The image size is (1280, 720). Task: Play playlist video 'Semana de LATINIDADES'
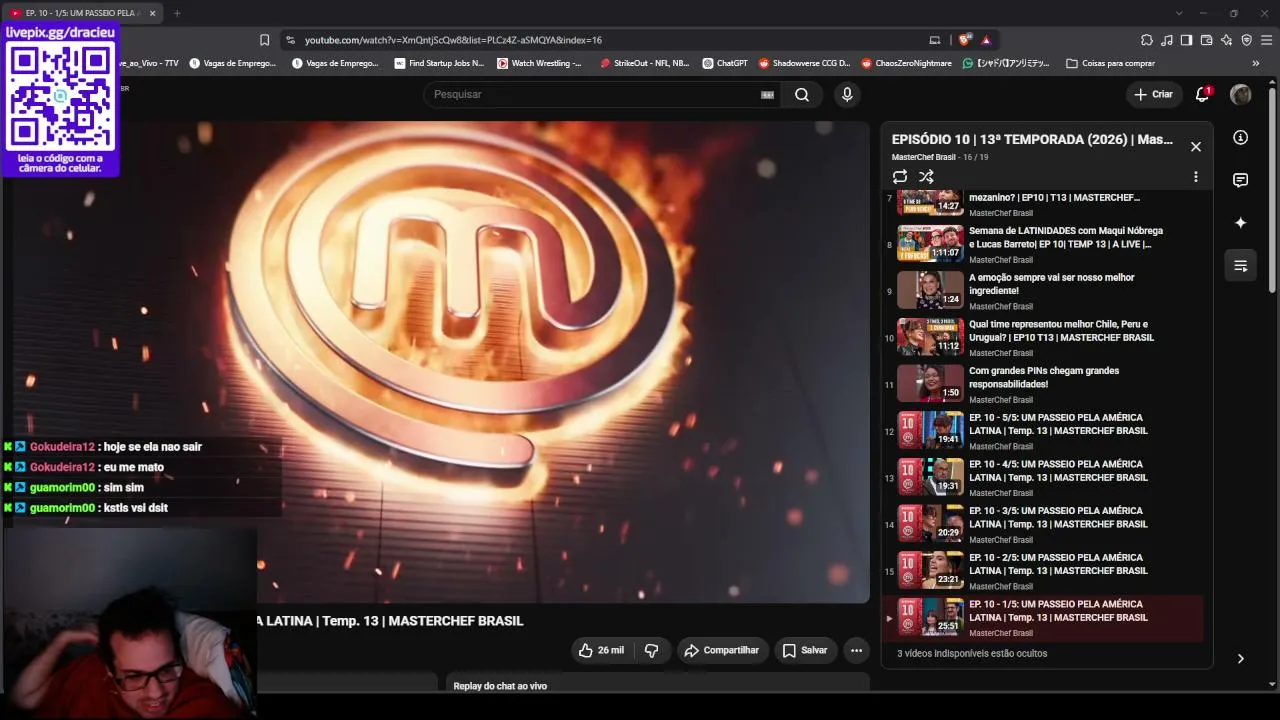click(1044, 244)
